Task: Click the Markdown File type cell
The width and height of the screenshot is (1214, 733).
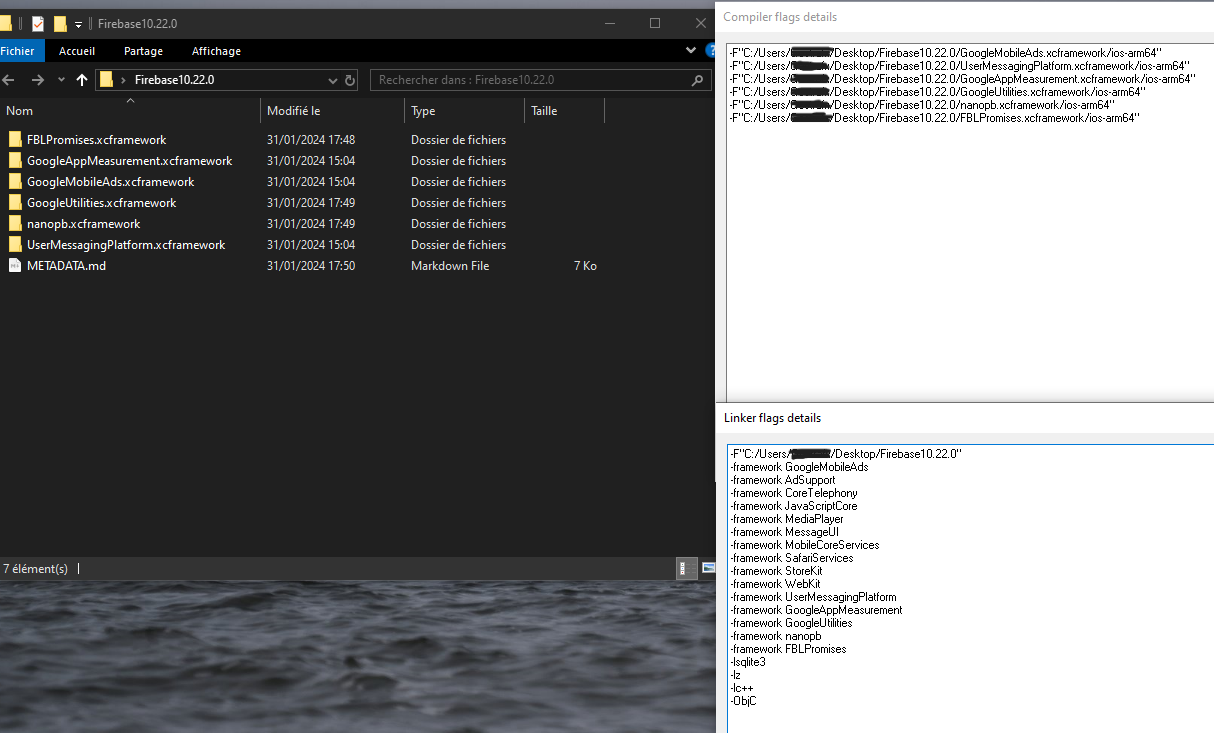Action: (x=450, y=266)
